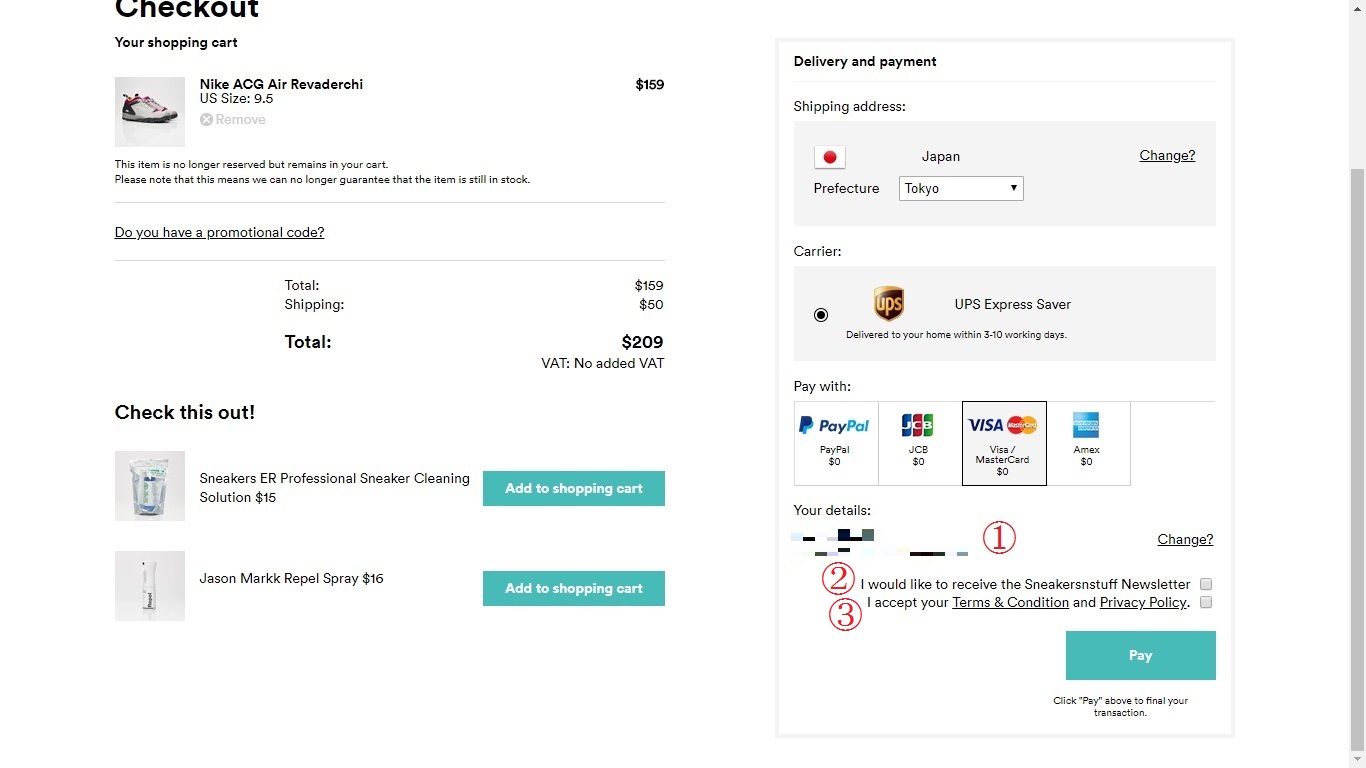Screen dimensions: 1366x768
Task: Add Jason Markk Repel Spray to cart
Action: pos(573,589)
